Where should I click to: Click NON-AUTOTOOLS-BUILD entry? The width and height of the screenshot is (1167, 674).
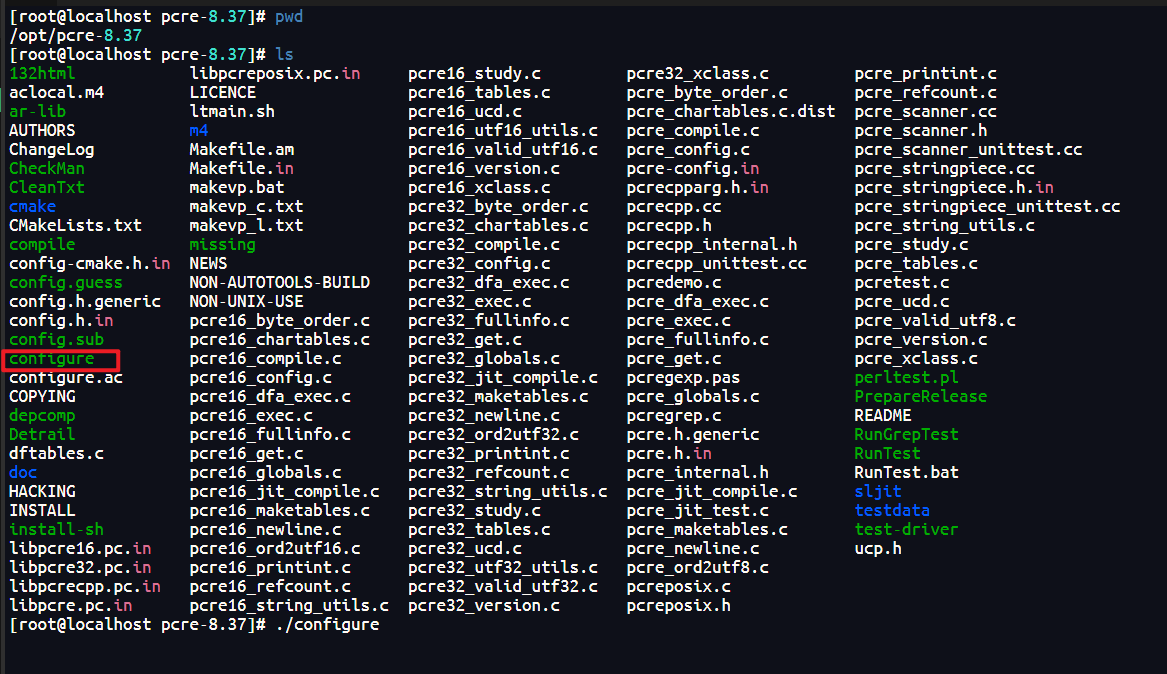[x=280, y=283]
